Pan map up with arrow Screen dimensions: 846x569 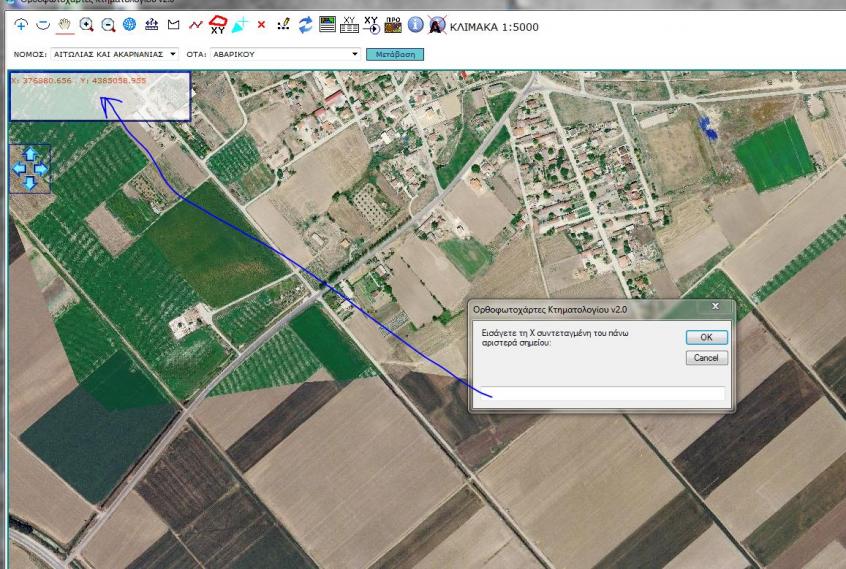pyautogui.click(x=30, y=154)
